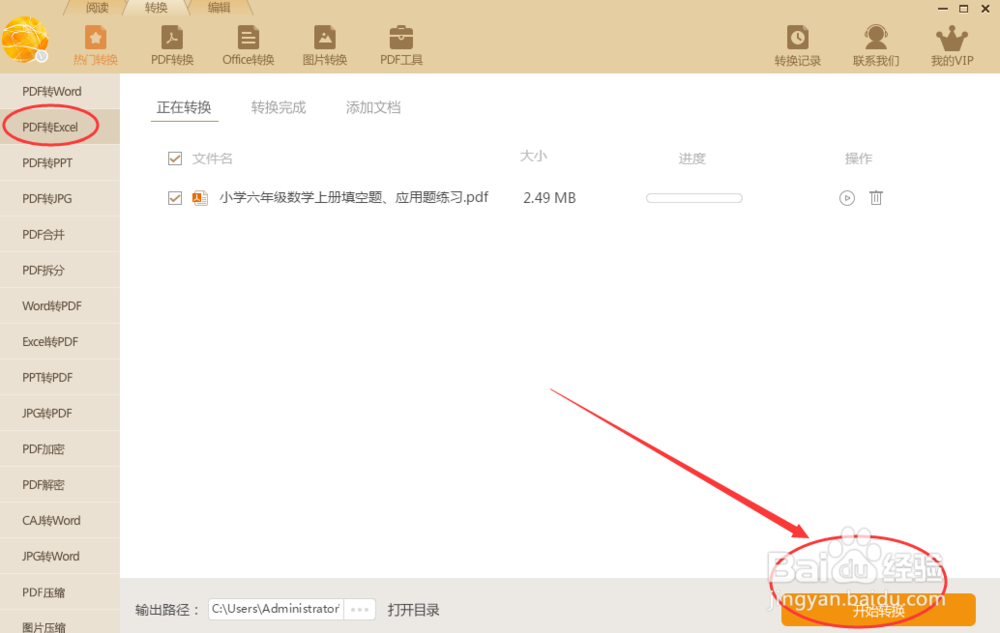The height and width of the screenshot is (633, 1000).
Task: Click the 输出路径 path input field
Action: [x=276, y=609]
